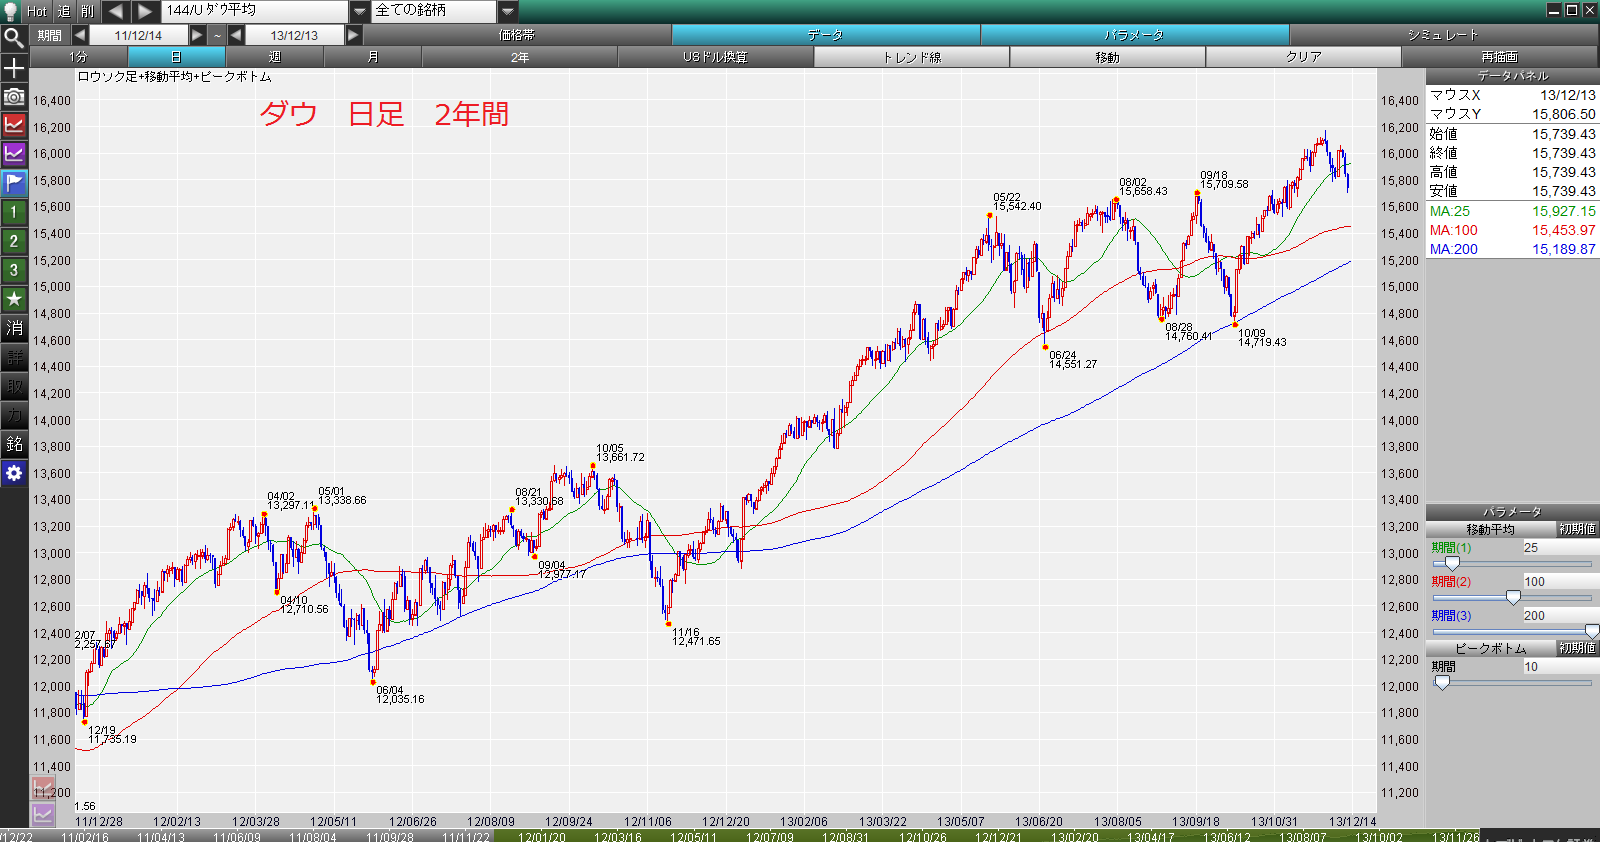The width and height of the screenshot is (1610, 842).
Task: Click the トレンド線 button
Action: coord(912,57)
